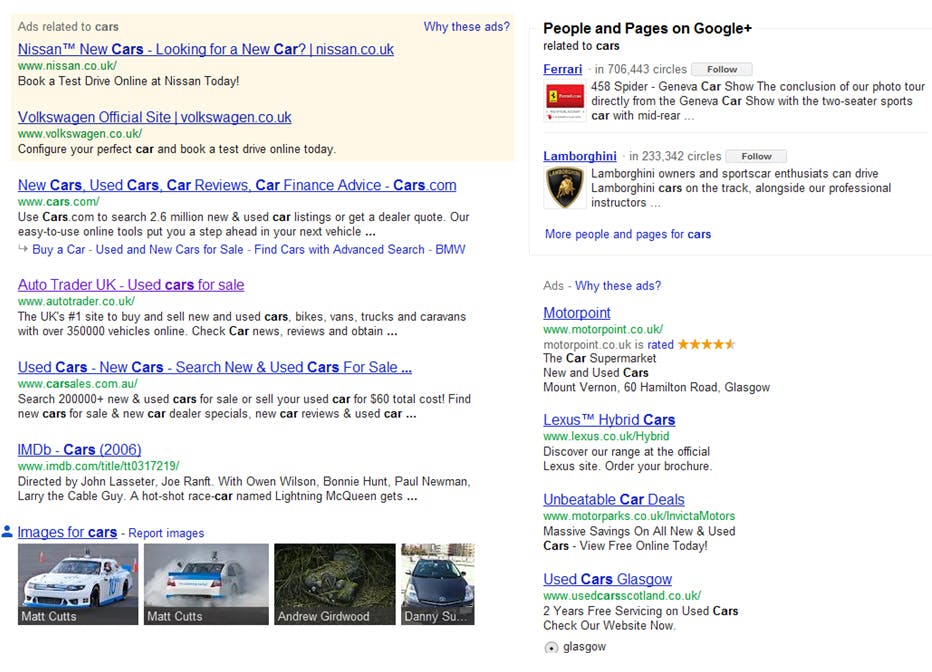Viewport: 932px width, 672px height.
Task: Open the Cars.com search result title
Action: click(237, 185)
